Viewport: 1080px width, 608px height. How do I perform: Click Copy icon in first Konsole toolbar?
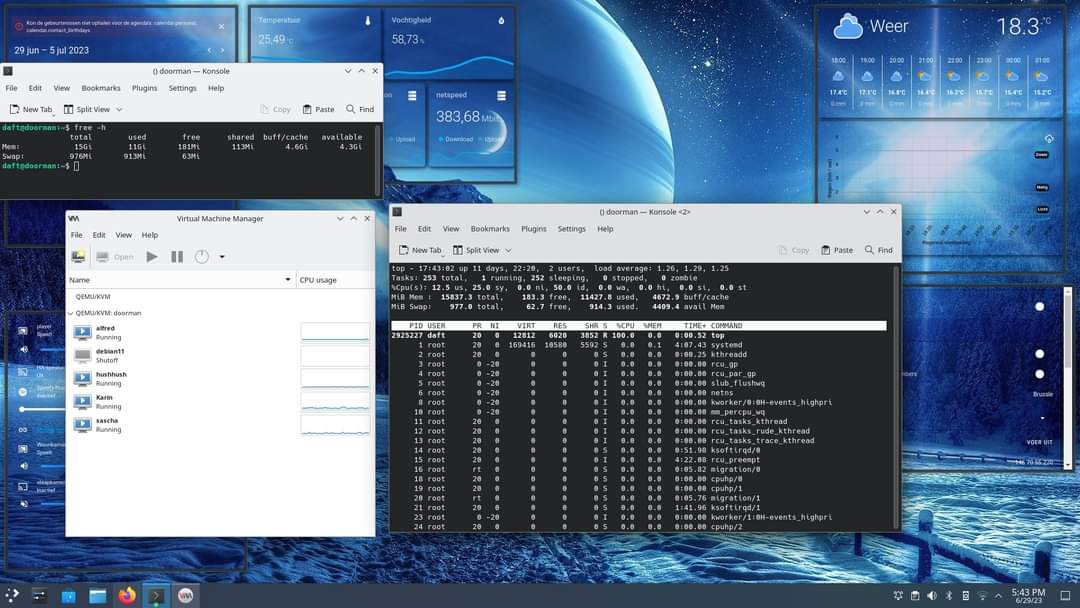click(264, 109)
